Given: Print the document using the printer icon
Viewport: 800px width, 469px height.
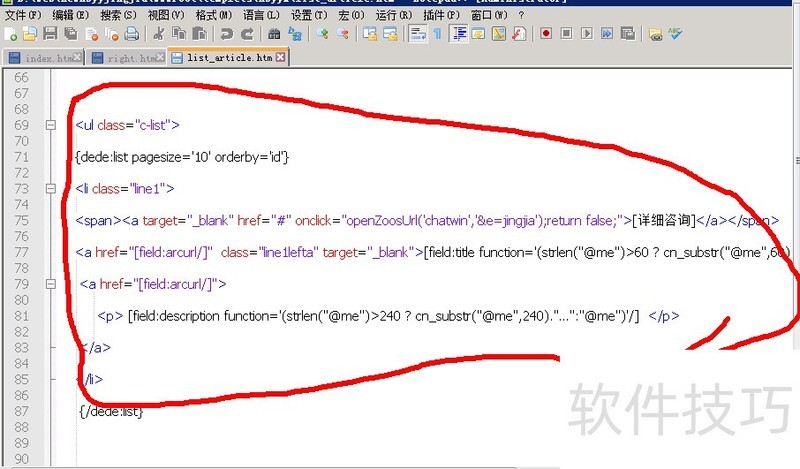Looking at the screenshot, I should 132,34.
